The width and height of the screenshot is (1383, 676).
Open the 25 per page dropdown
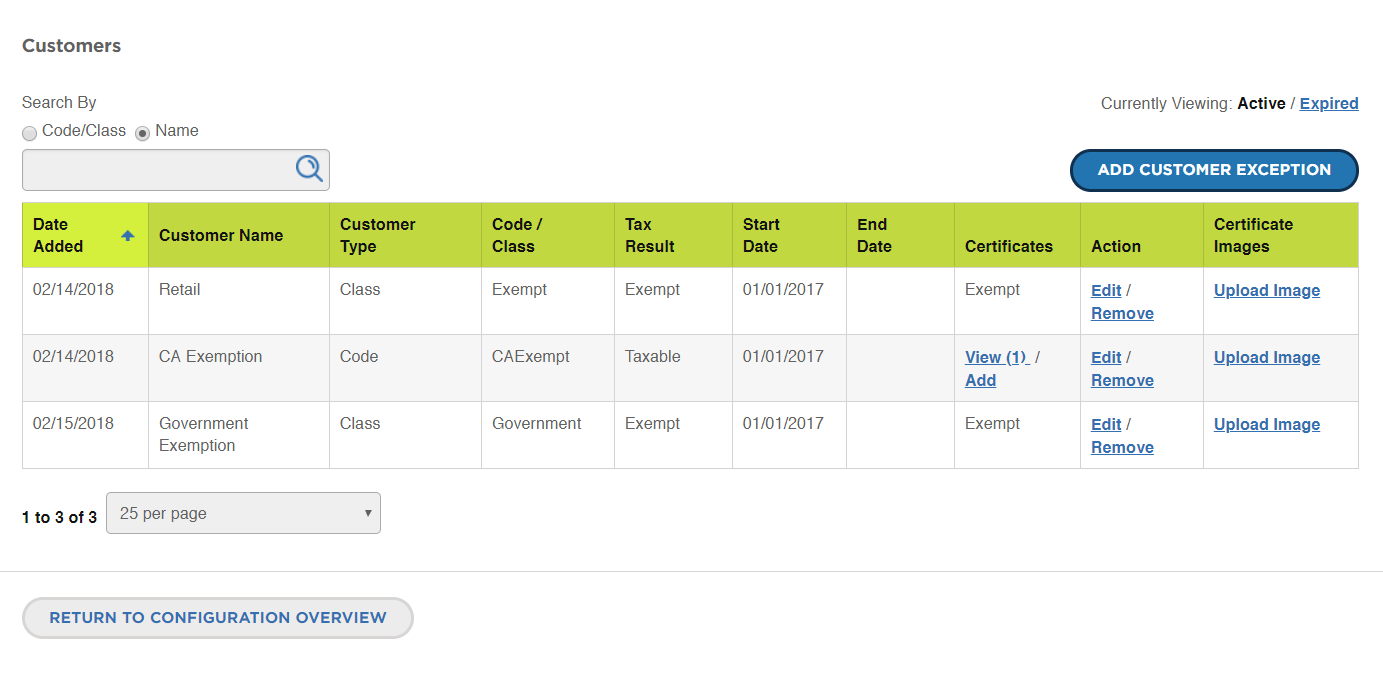[x=243, y=513]
